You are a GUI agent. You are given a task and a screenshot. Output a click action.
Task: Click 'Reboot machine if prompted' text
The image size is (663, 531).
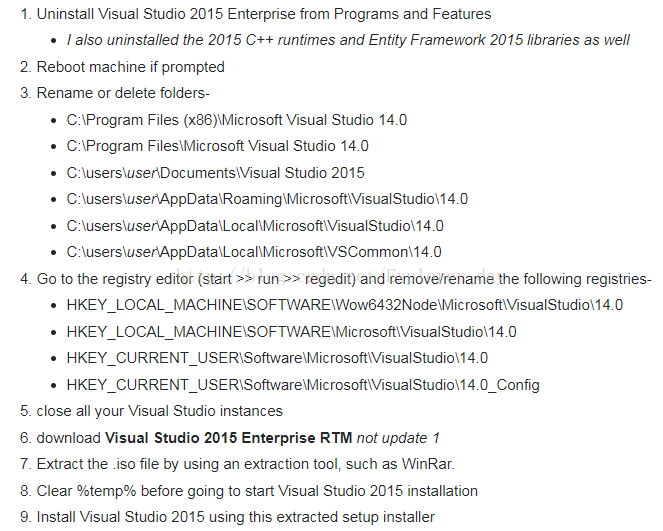[x=131, y=67]
